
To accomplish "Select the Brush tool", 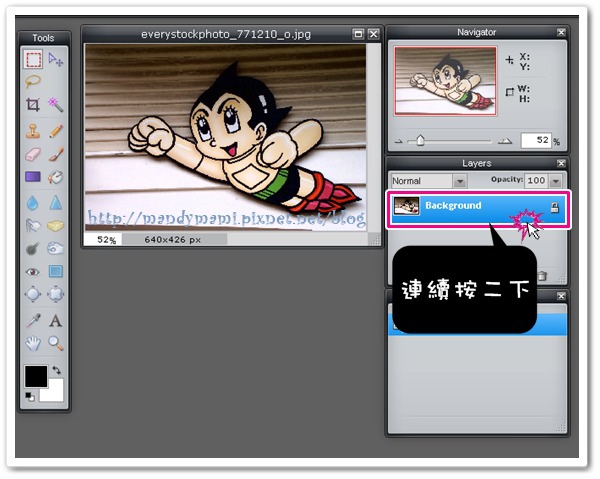I will [56, 154].
